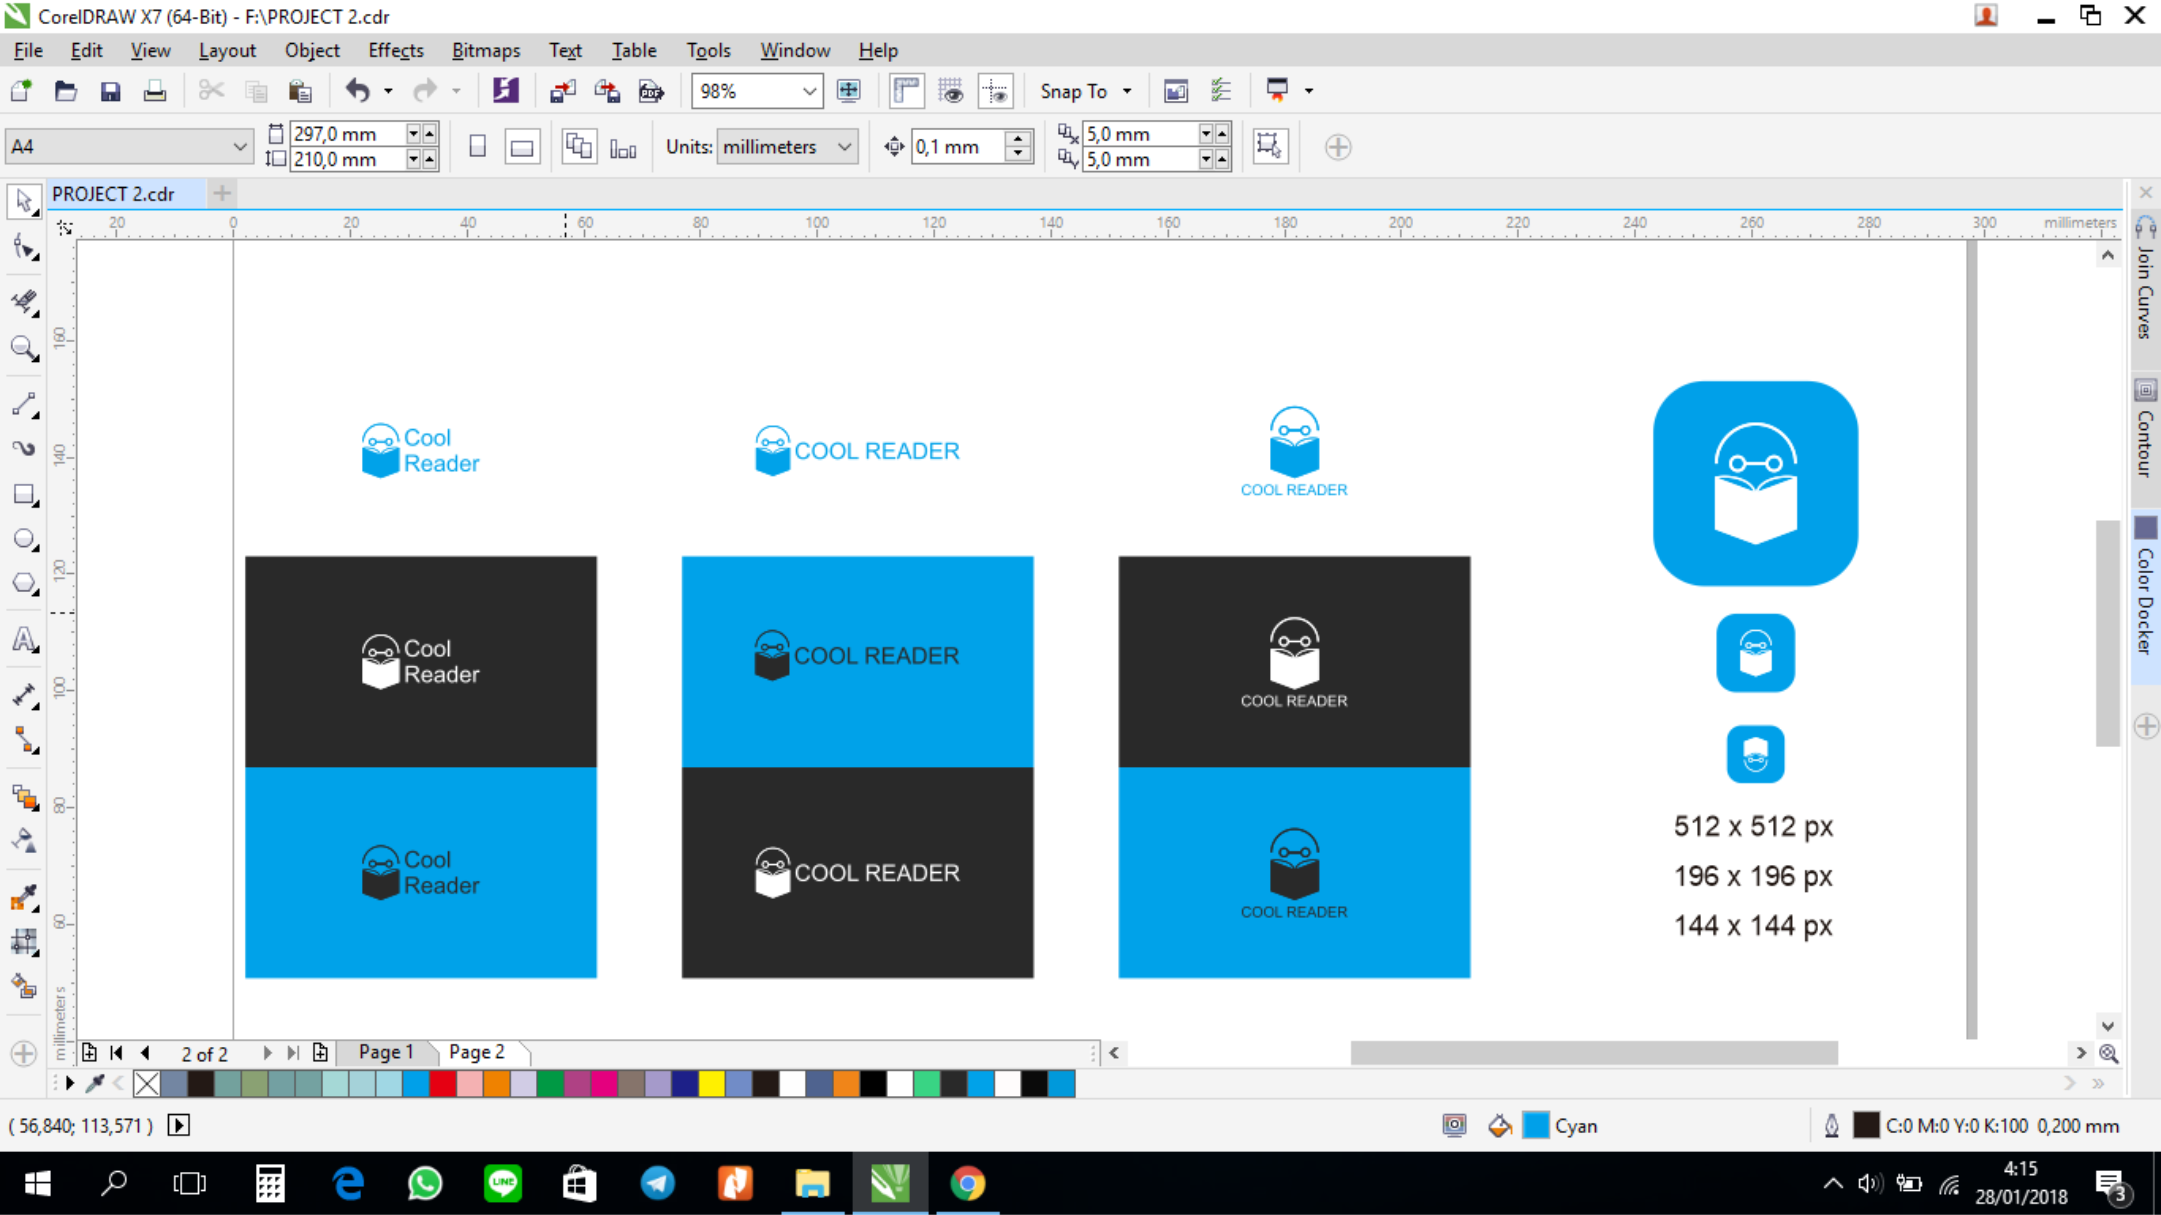Viewport: 2161px width, 1215px height.
Task: Toggle full-screen preview button
Action: point(848,91)
